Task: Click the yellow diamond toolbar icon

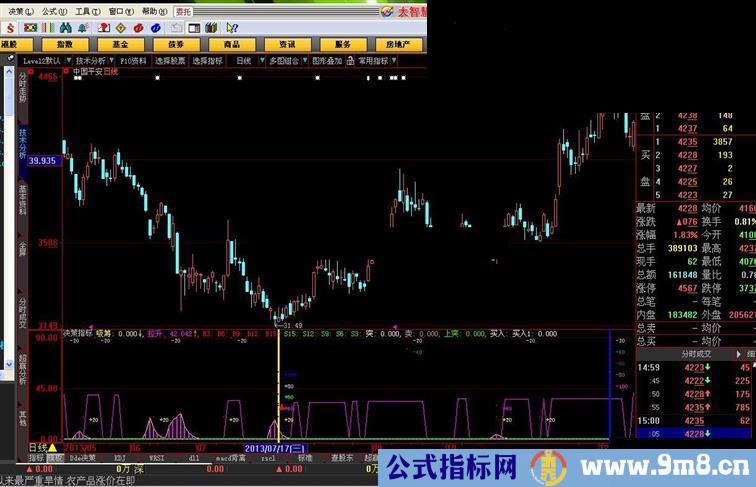Action: pyautogui.click(x=120, y=27)
